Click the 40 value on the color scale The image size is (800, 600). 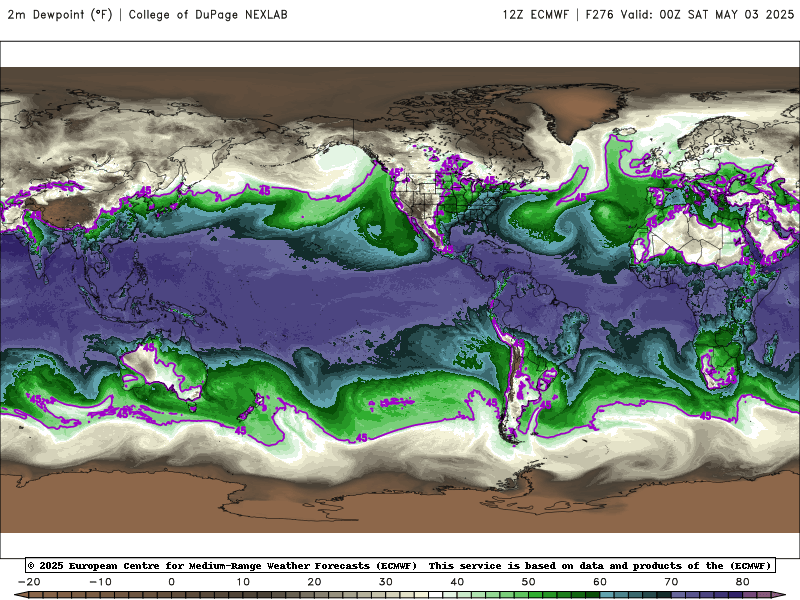click(457, 582)
